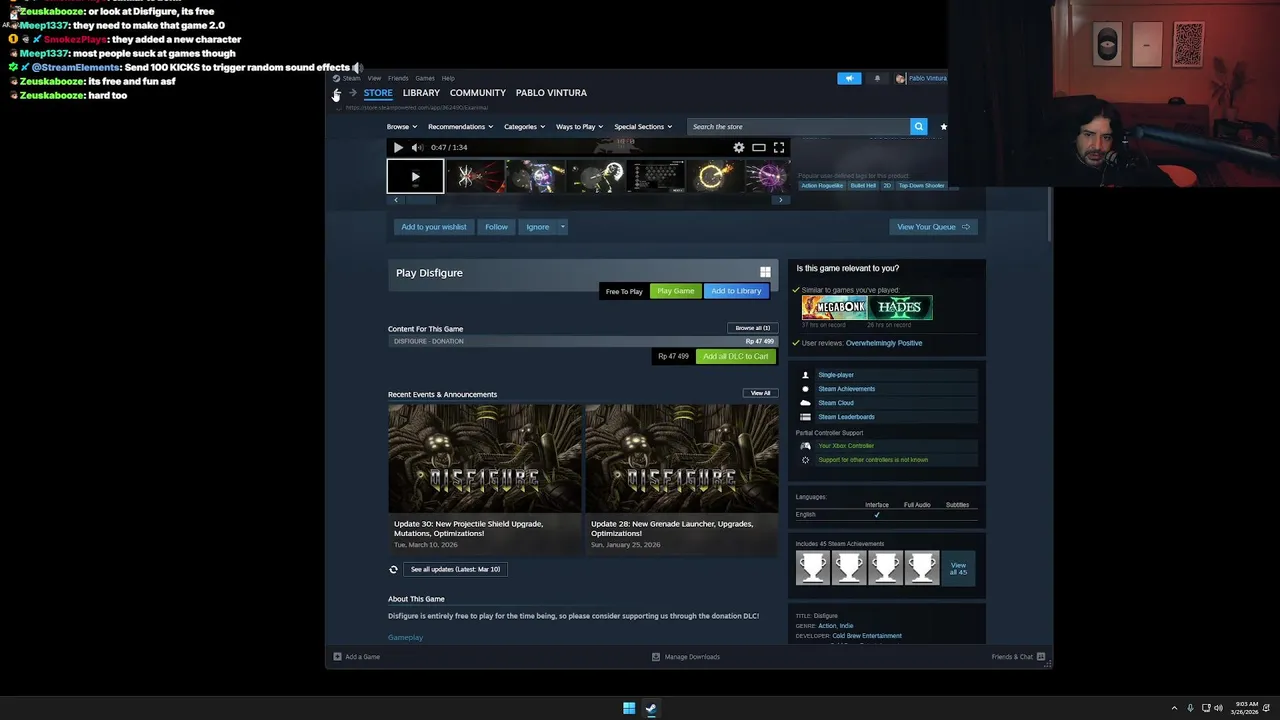Open the Overwhelmingly Positive reviews link
Image resolution: width=1280 pixels, height=720 pixels.
[884, 343]
